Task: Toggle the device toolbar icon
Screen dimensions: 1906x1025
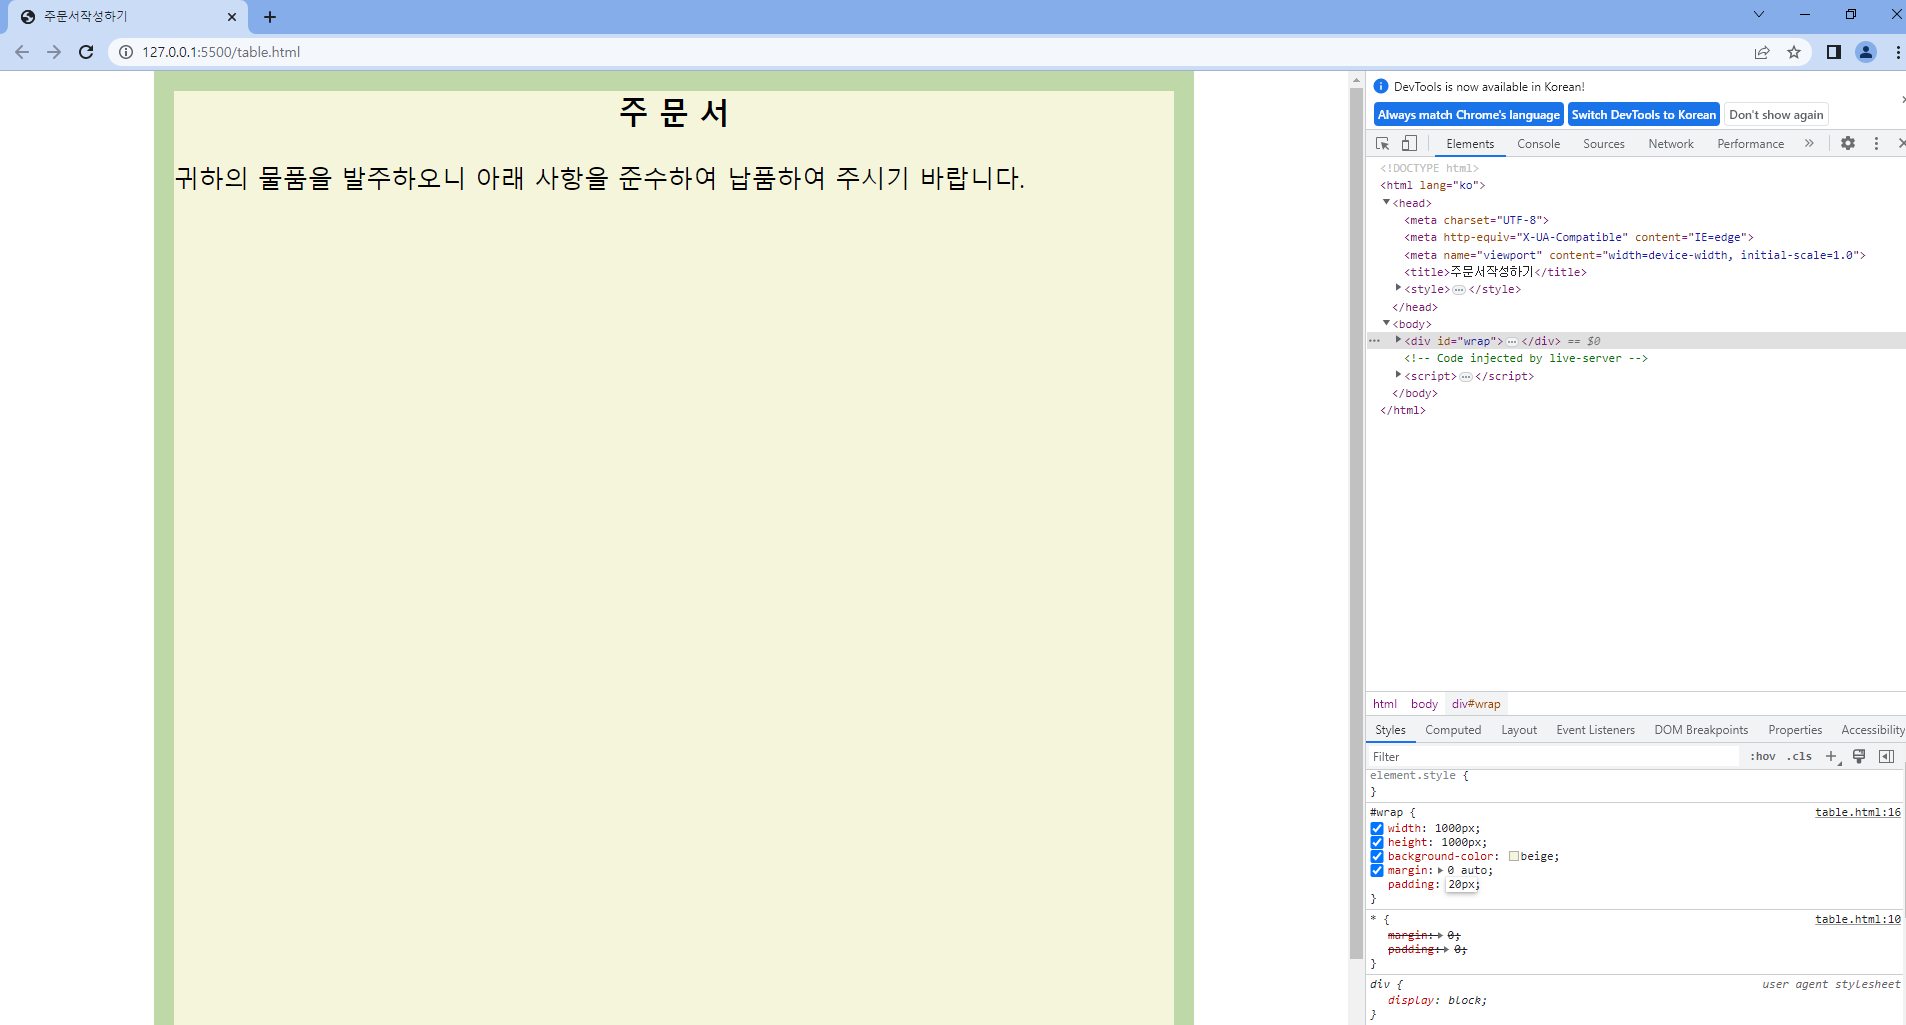Action: pos(1409,144)
